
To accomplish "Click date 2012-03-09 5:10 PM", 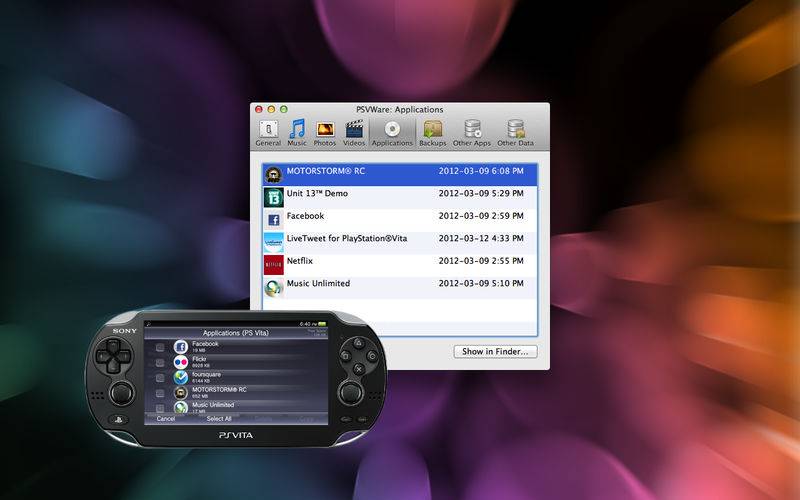I will (481, 283).
